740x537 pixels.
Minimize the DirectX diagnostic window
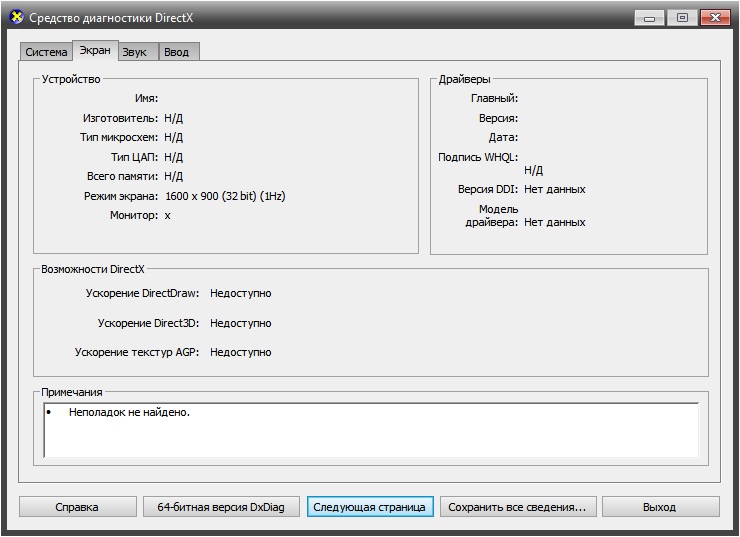click(x=650, y=18)
